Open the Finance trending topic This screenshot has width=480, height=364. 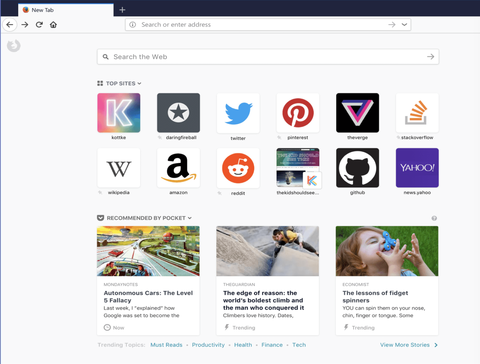[x=272, y=345]
